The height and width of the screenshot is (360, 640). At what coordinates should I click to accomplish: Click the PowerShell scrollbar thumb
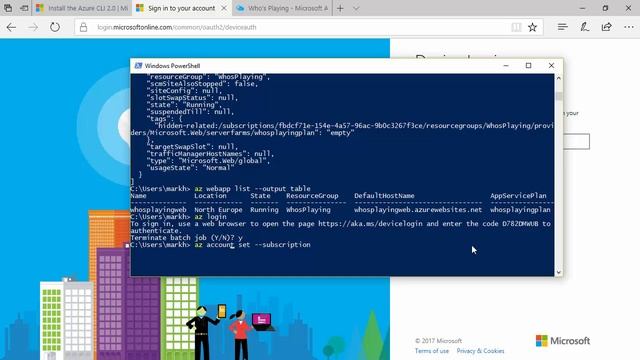559,96
